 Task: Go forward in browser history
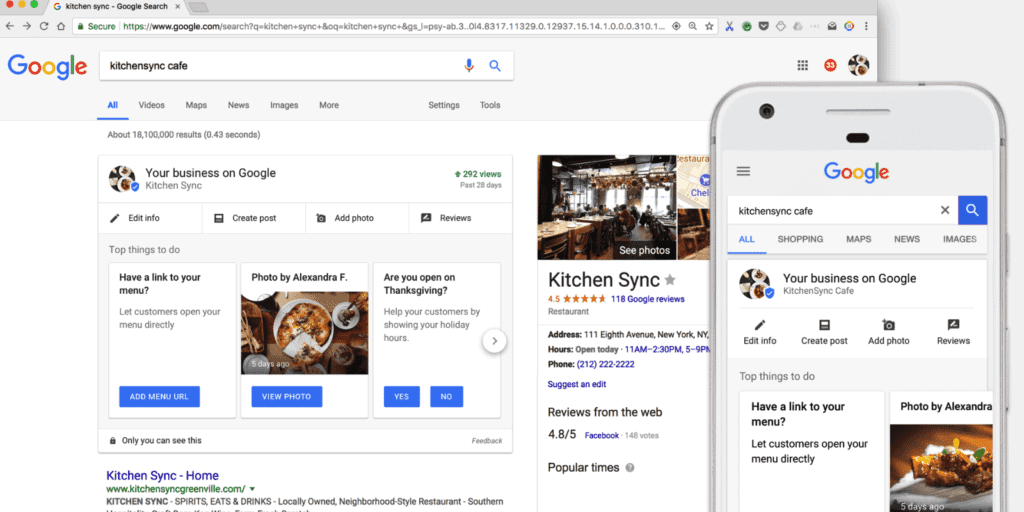click(x=27, y=26)
